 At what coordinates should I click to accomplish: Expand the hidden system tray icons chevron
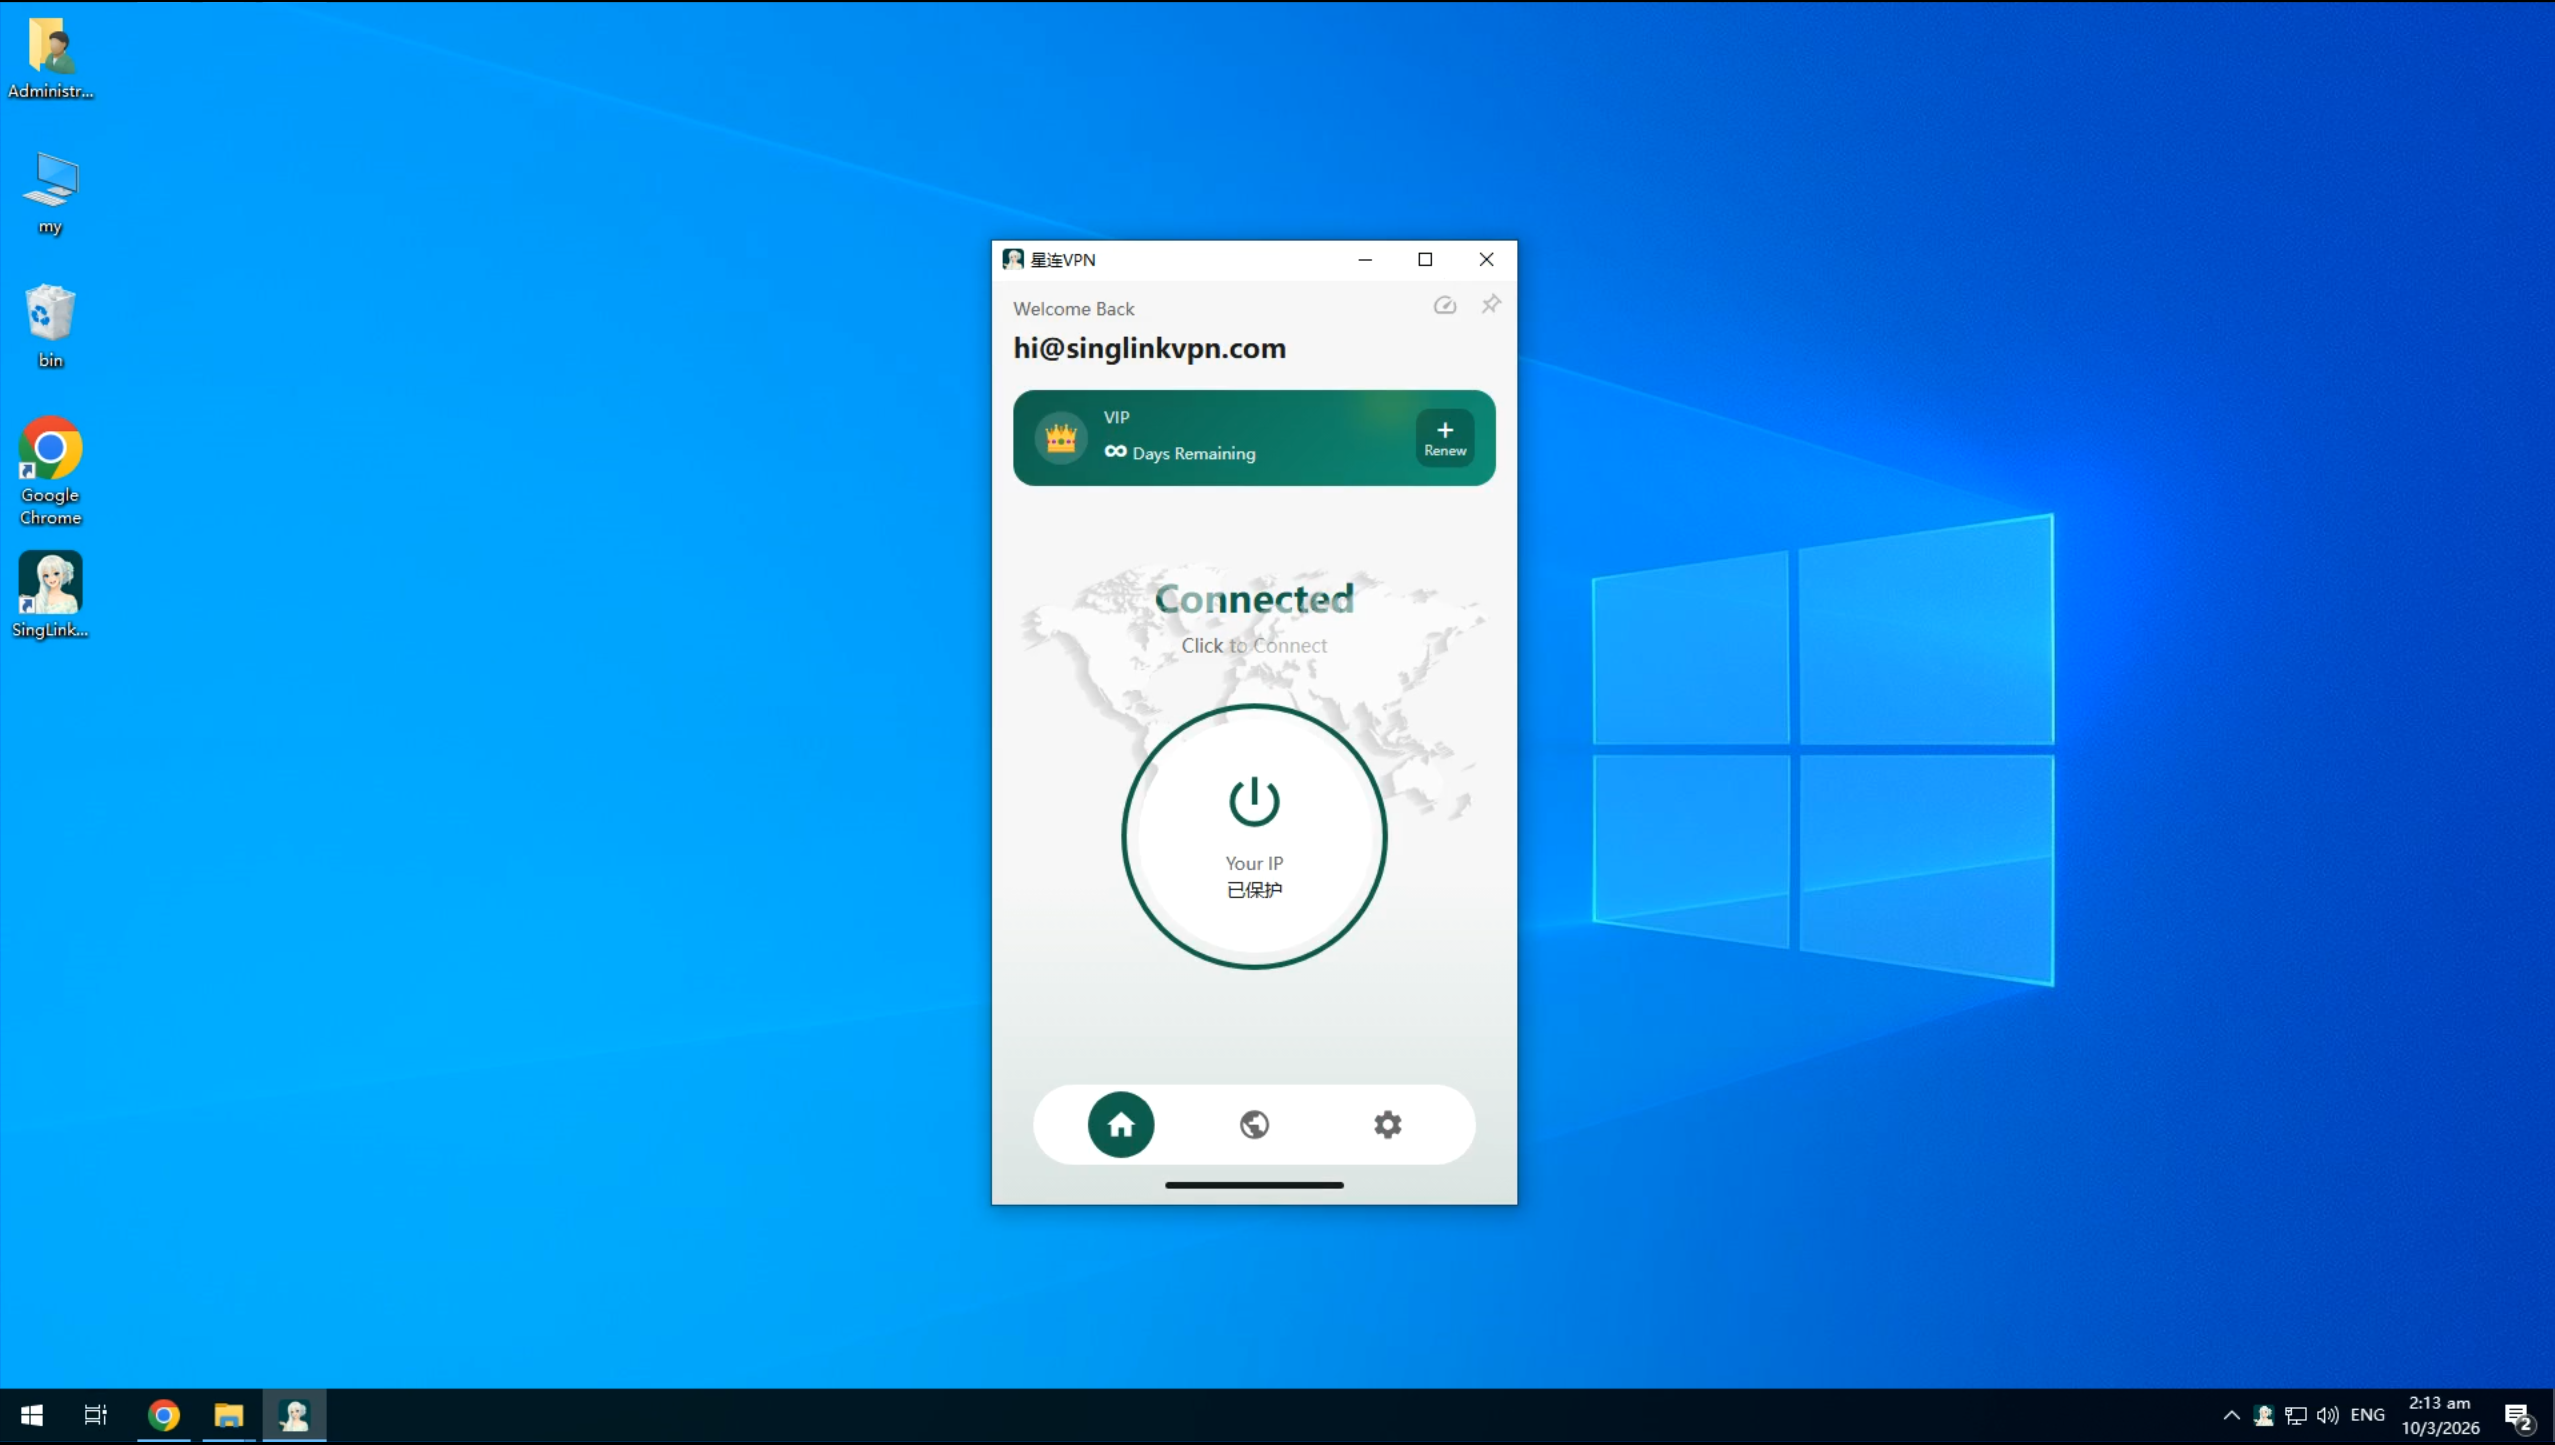(2231, 1415)
